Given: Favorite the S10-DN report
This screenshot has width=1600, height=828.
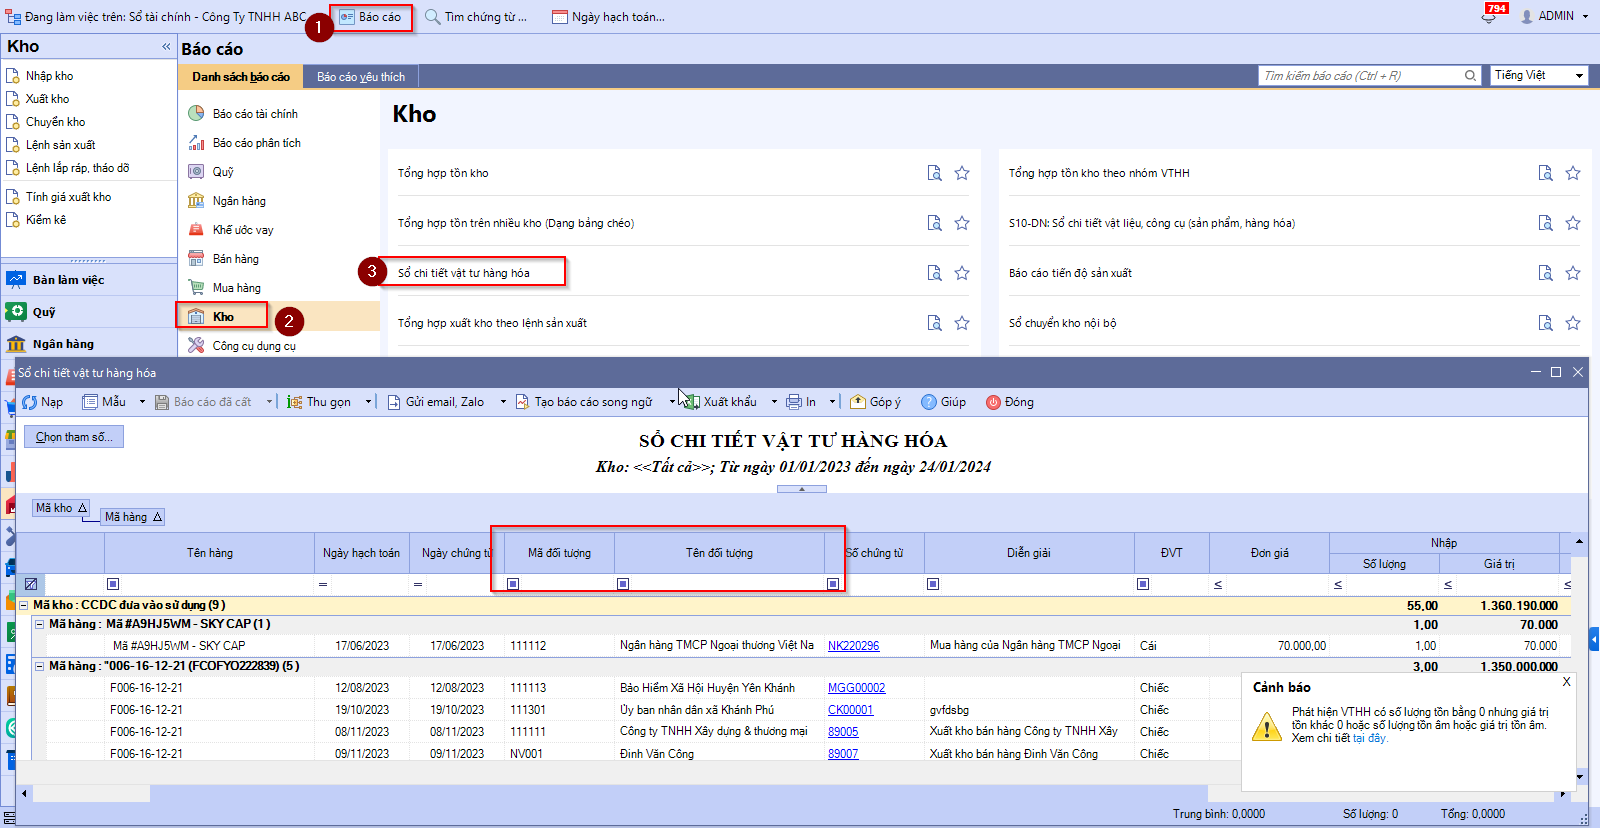Looking at the screenshot, I should pyautogui.click(x=1573, y=223).
